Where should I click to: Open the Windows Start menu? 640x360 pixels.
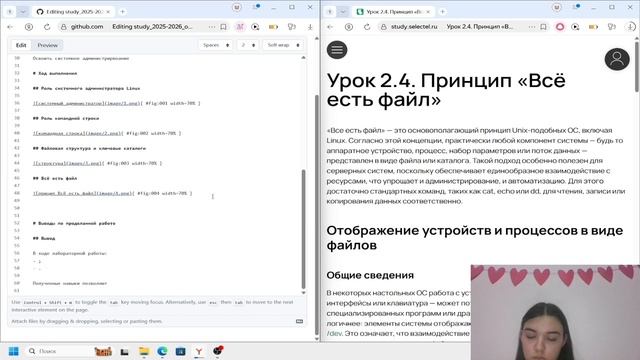tap(13, 351)
